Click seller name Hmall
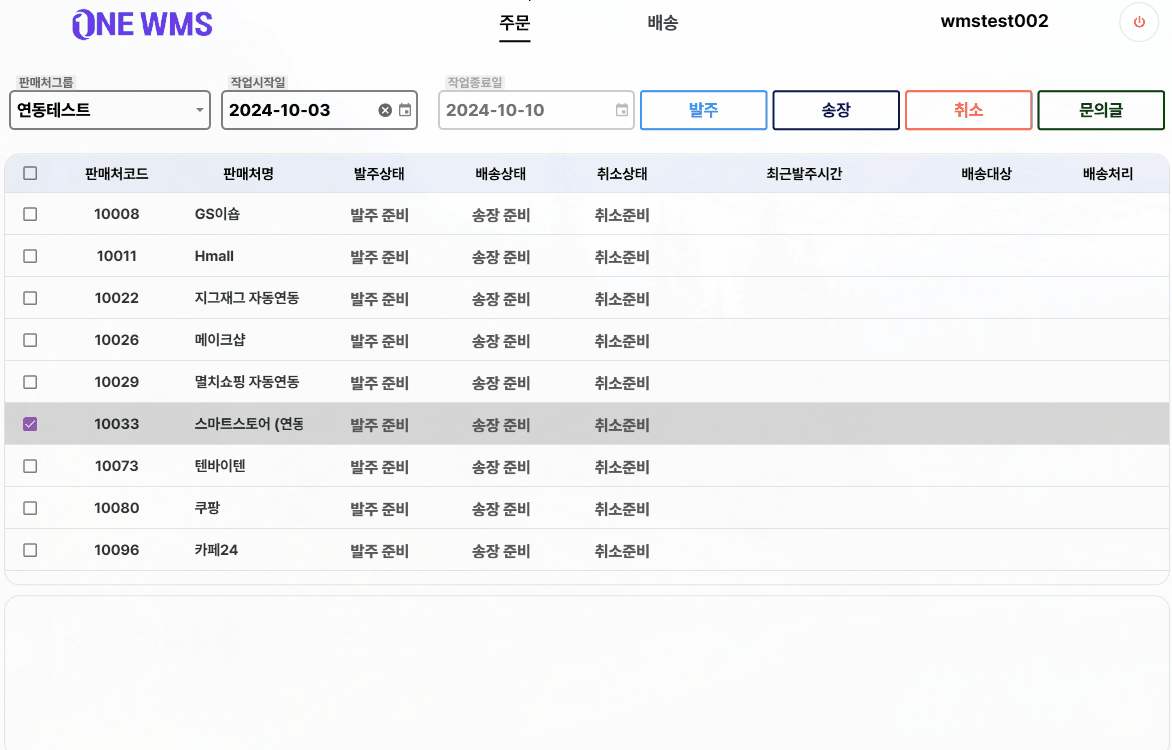The width and height of the screenshot is (1172, 750). point(214,256)
